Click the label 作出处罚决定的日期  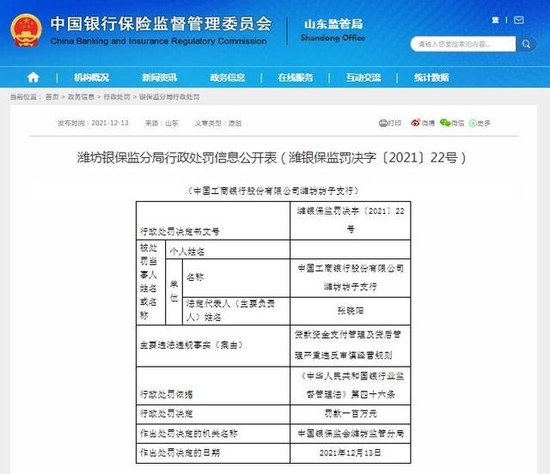pos(180,453)
